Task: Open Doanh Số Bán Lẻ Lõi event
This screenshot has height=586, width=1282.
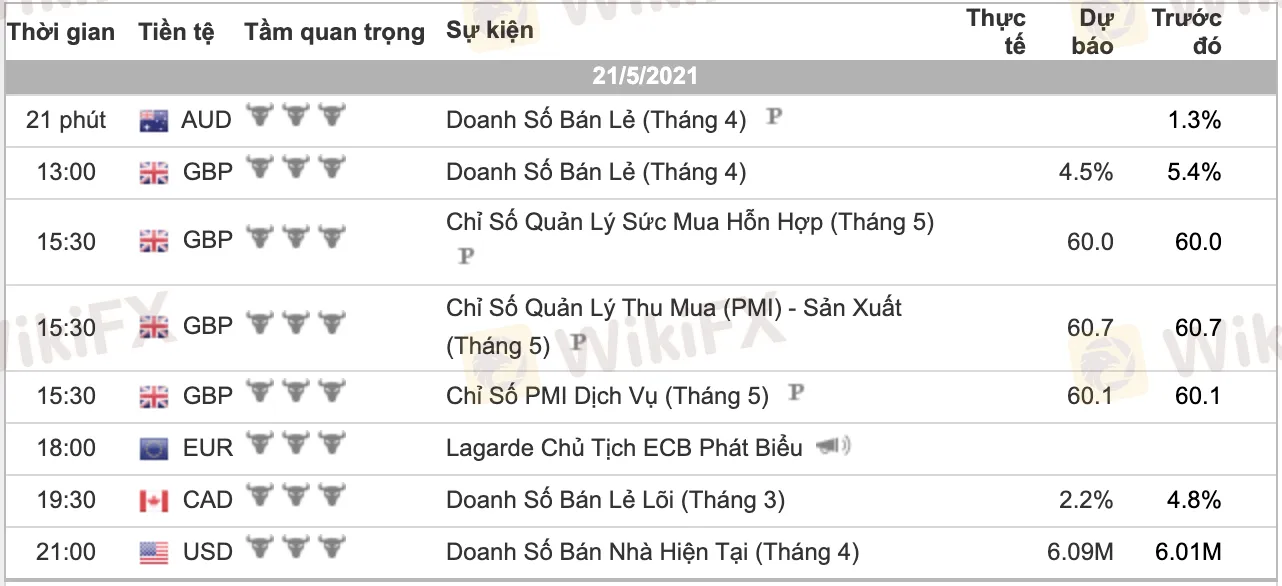Action: click(615, 500)
